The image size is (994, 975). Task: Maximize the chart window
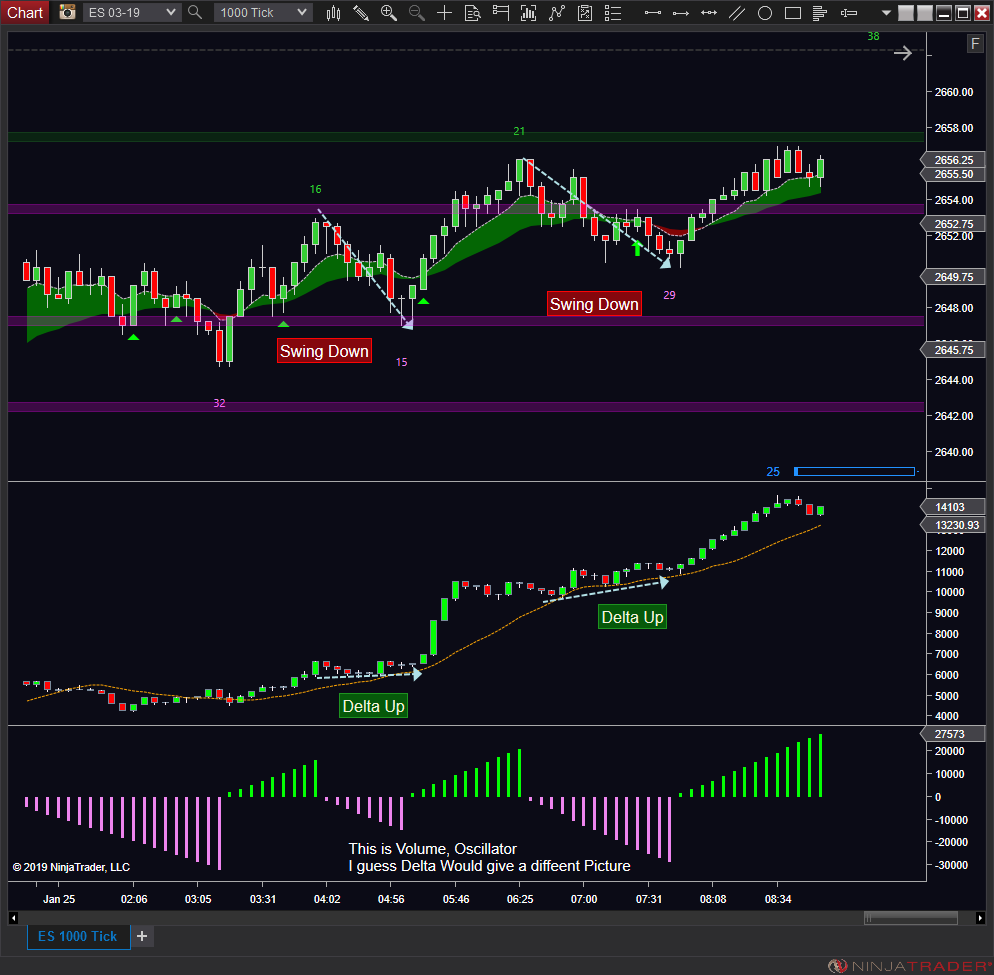(963, 13)
